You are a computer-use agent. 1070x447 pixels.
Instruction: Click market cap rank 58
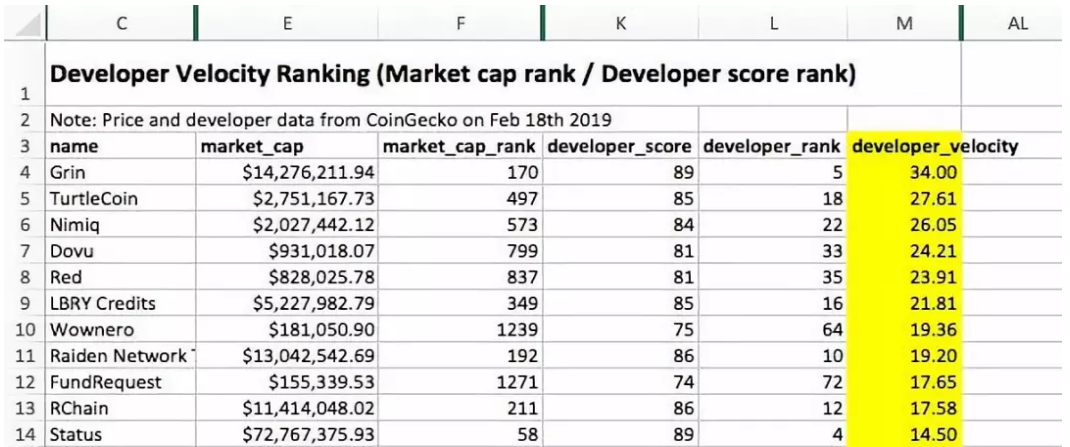tap(460, 434)
